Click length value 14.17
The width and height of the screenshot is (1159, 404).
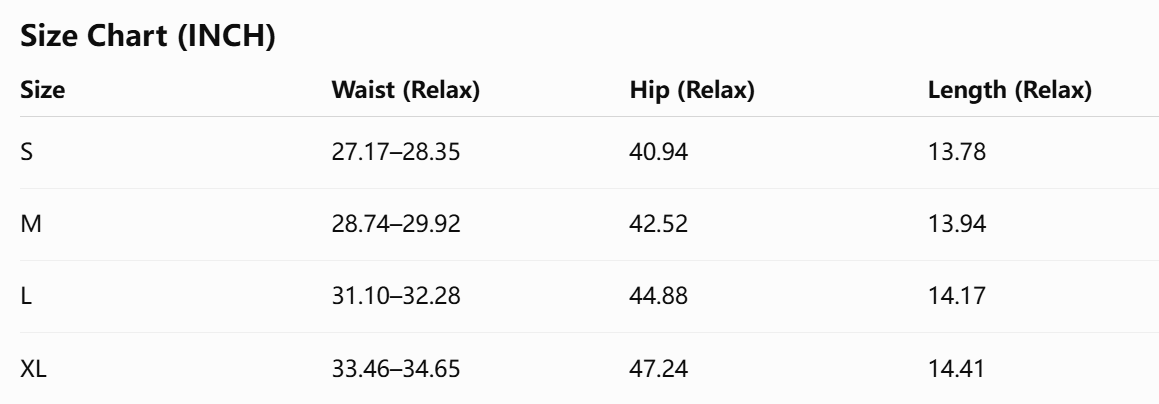pyautogui.click(x=956, y=296)
